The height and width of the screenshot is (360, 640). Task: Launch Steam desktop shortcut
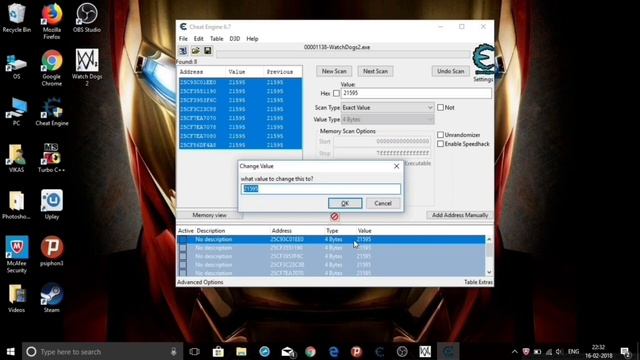point(52,298)
